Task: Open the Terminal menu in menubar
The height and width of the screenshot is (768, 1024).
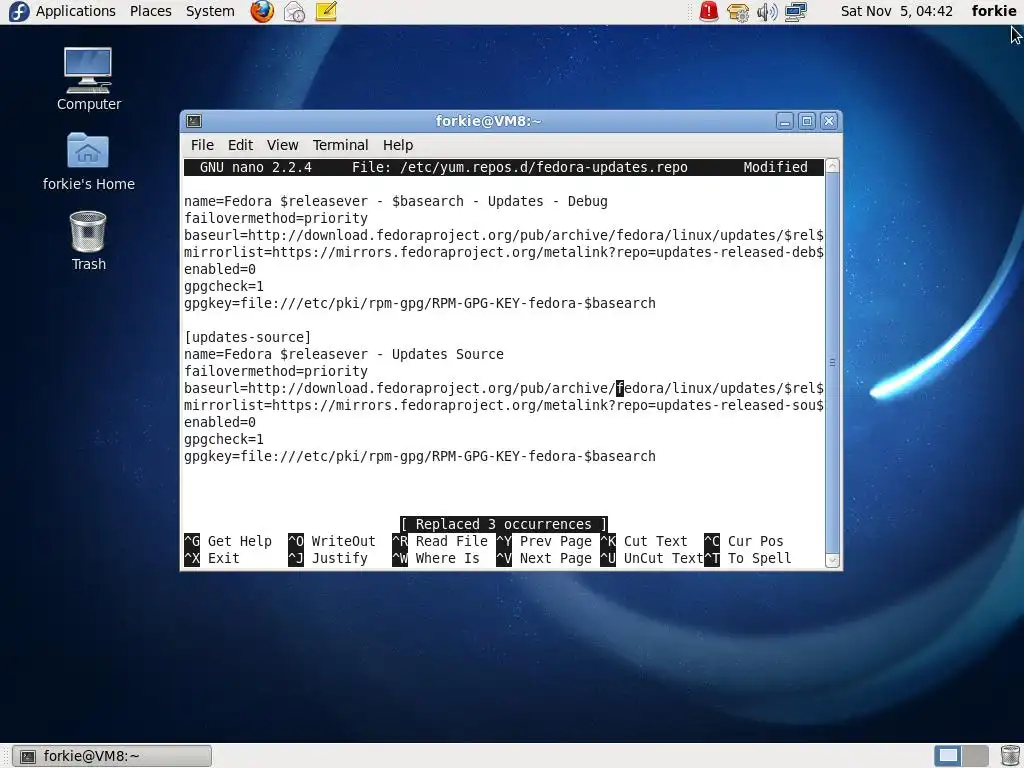Action: click(340, 145)
